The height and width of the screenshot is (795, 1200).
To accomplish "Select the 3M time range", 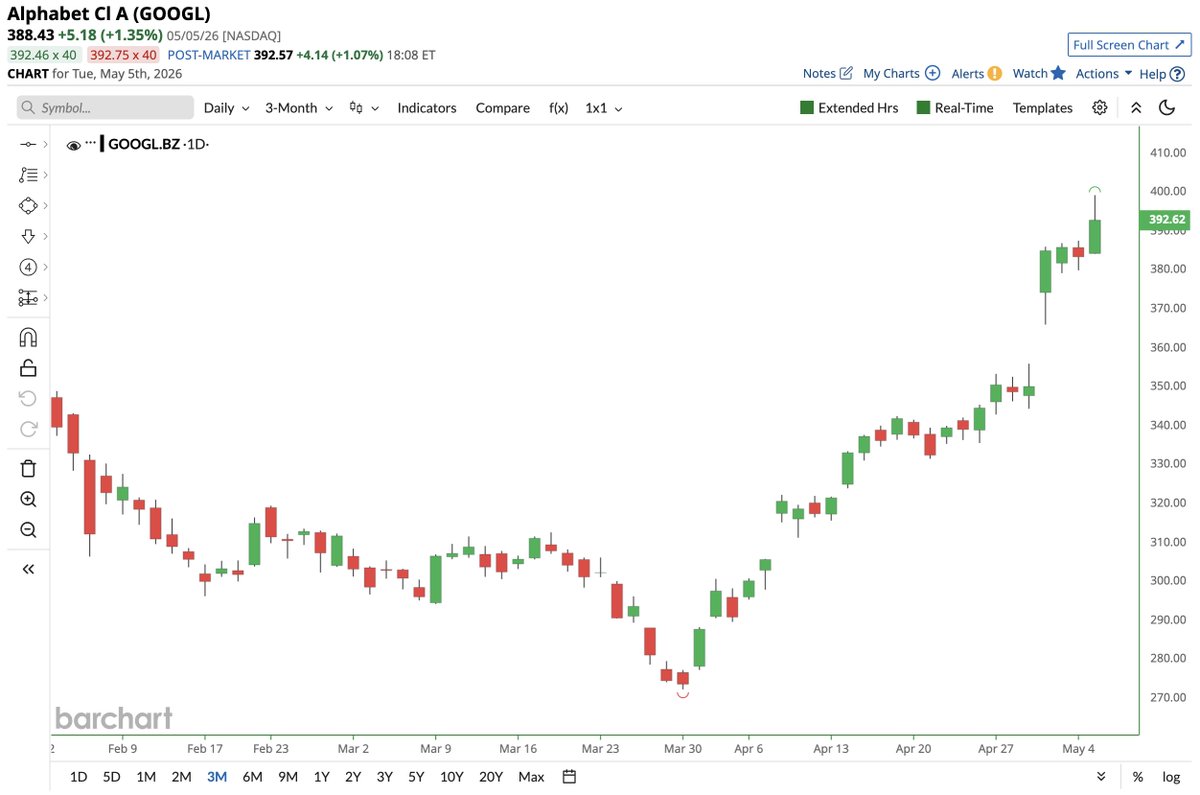I will (x=217, y=777).
